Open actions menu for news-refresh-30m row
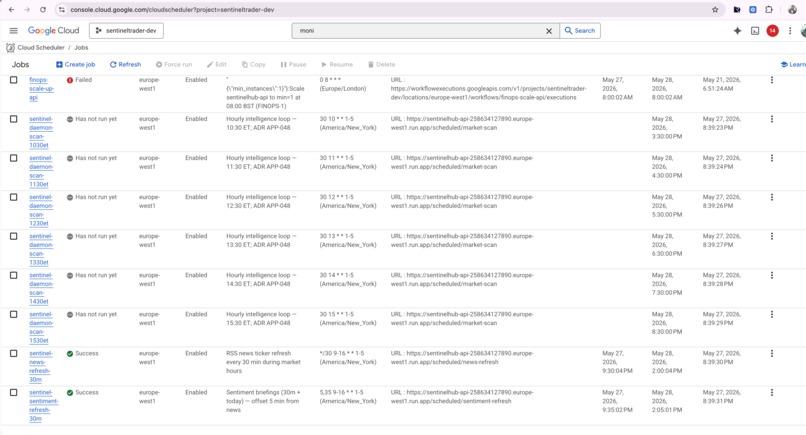Screen dimensions: 806x435 [772, 353]
